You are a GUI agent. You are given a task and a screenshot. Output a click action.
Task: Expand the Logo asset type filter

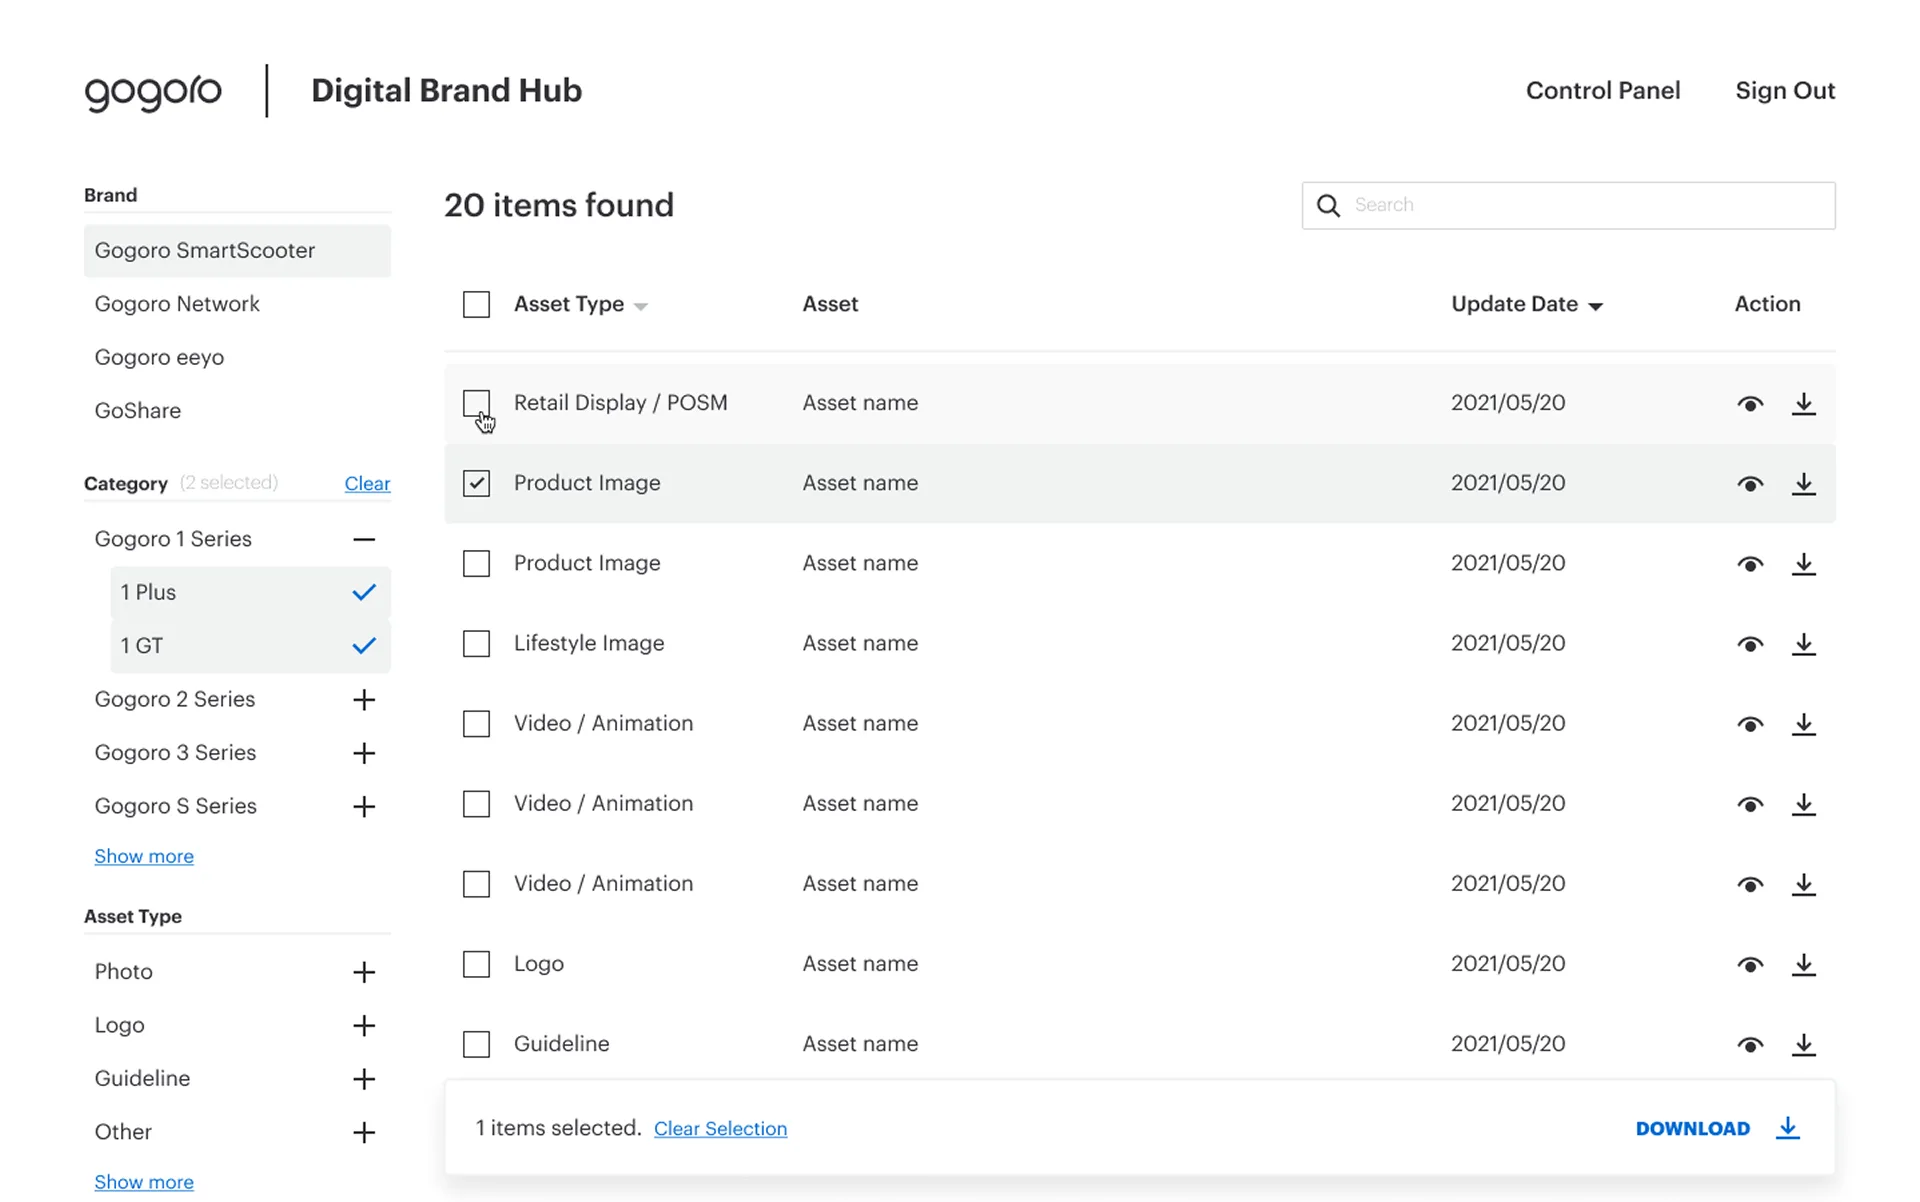pos(364,1026)
